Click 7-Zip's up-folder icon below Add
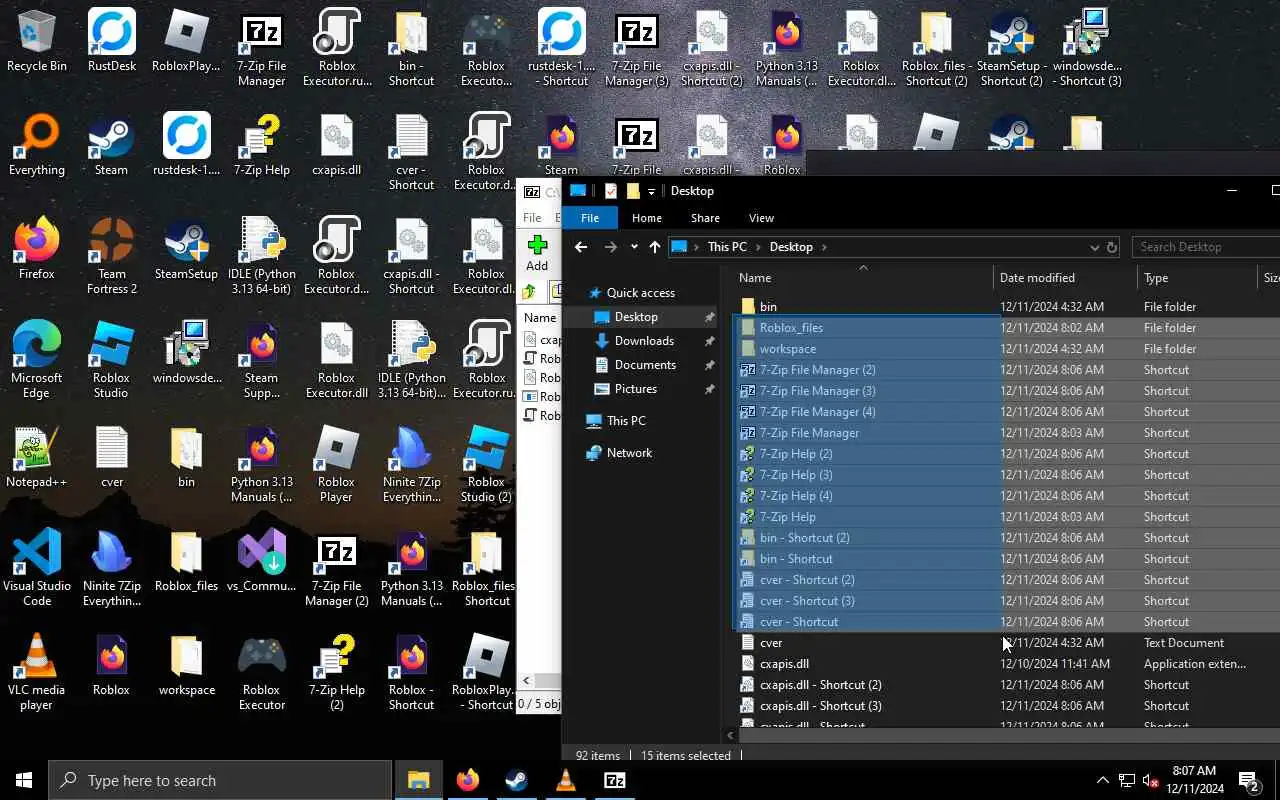The height and width of the screenshot is (800, 1280). pyautogui.click(x=528, y=292)
